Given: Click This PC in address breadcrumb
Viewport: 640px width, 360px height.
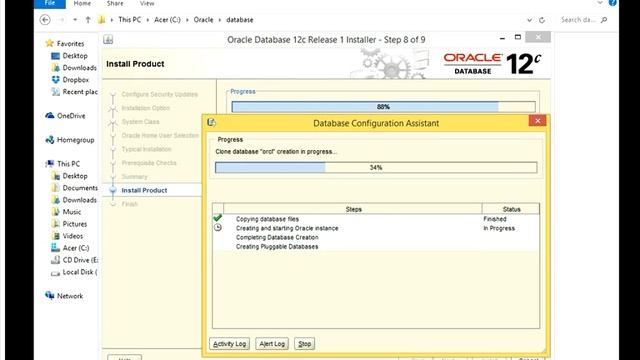Looking at the screenshot, I should (129, 20).
